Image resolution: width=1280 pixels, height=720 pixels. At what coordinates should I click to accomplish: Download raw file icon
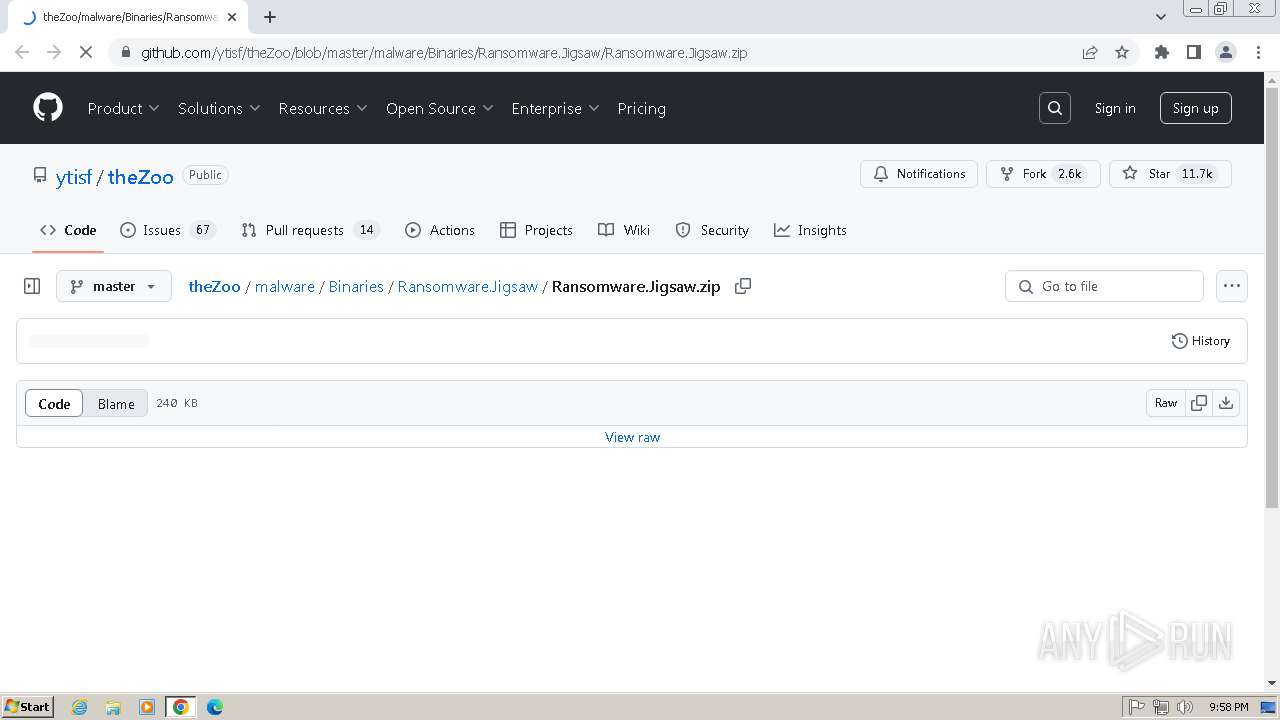coord(1226,403)
